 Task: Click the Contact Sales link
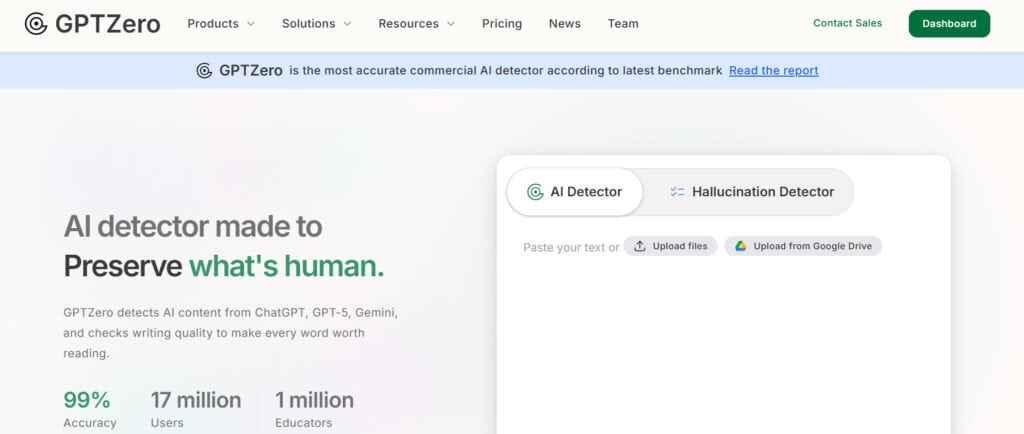point(847,23)
